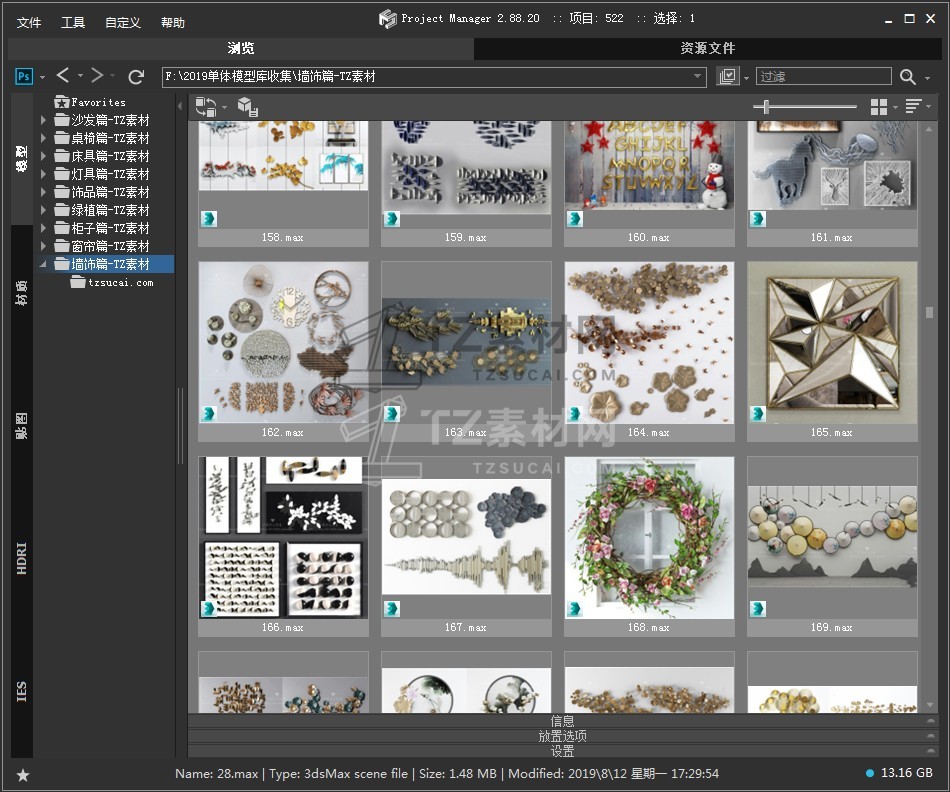950x792 pixels.
Task: Select the 168.max wreath thumbnail
Action: [x=649, y=538]
